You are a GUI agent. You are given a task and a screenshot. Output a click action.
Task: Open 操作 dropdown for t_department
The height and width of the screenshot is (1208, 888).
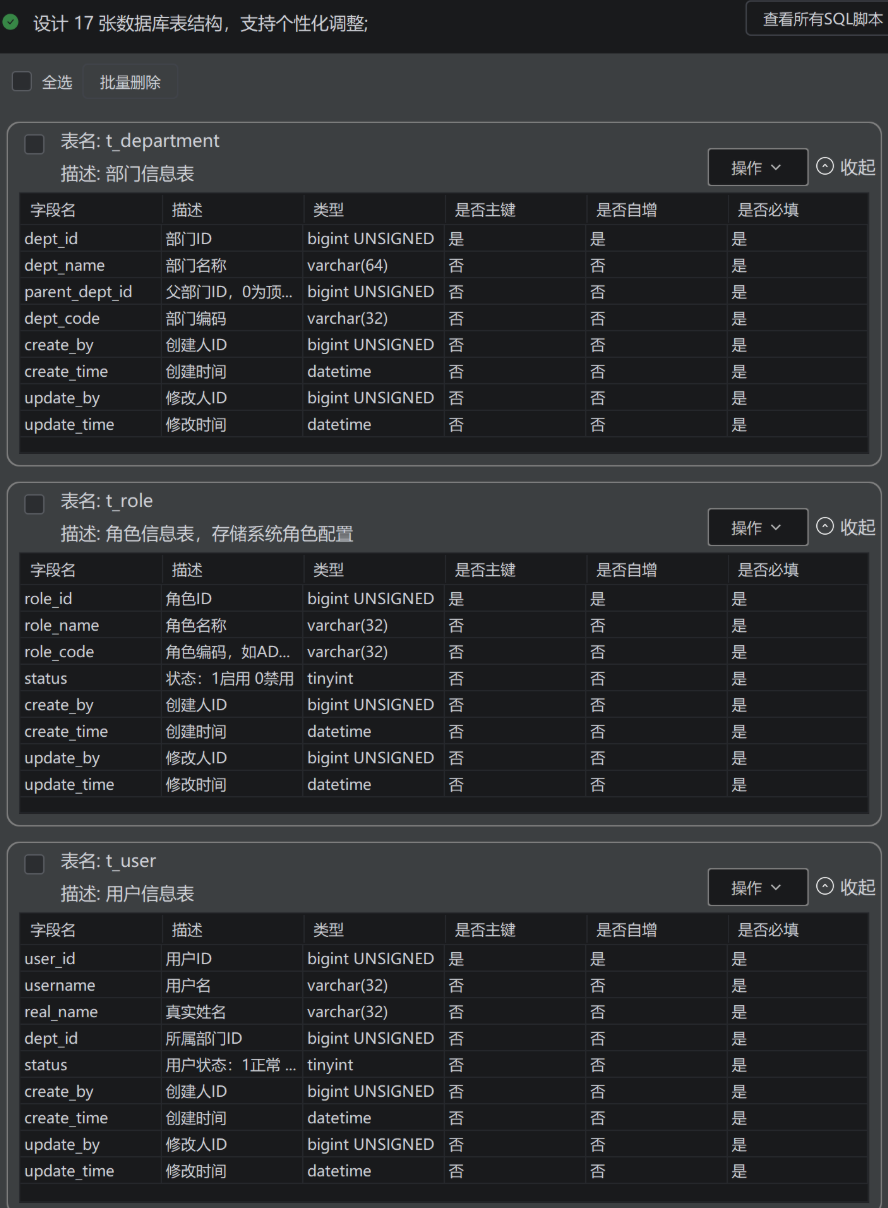pos(757,167)
